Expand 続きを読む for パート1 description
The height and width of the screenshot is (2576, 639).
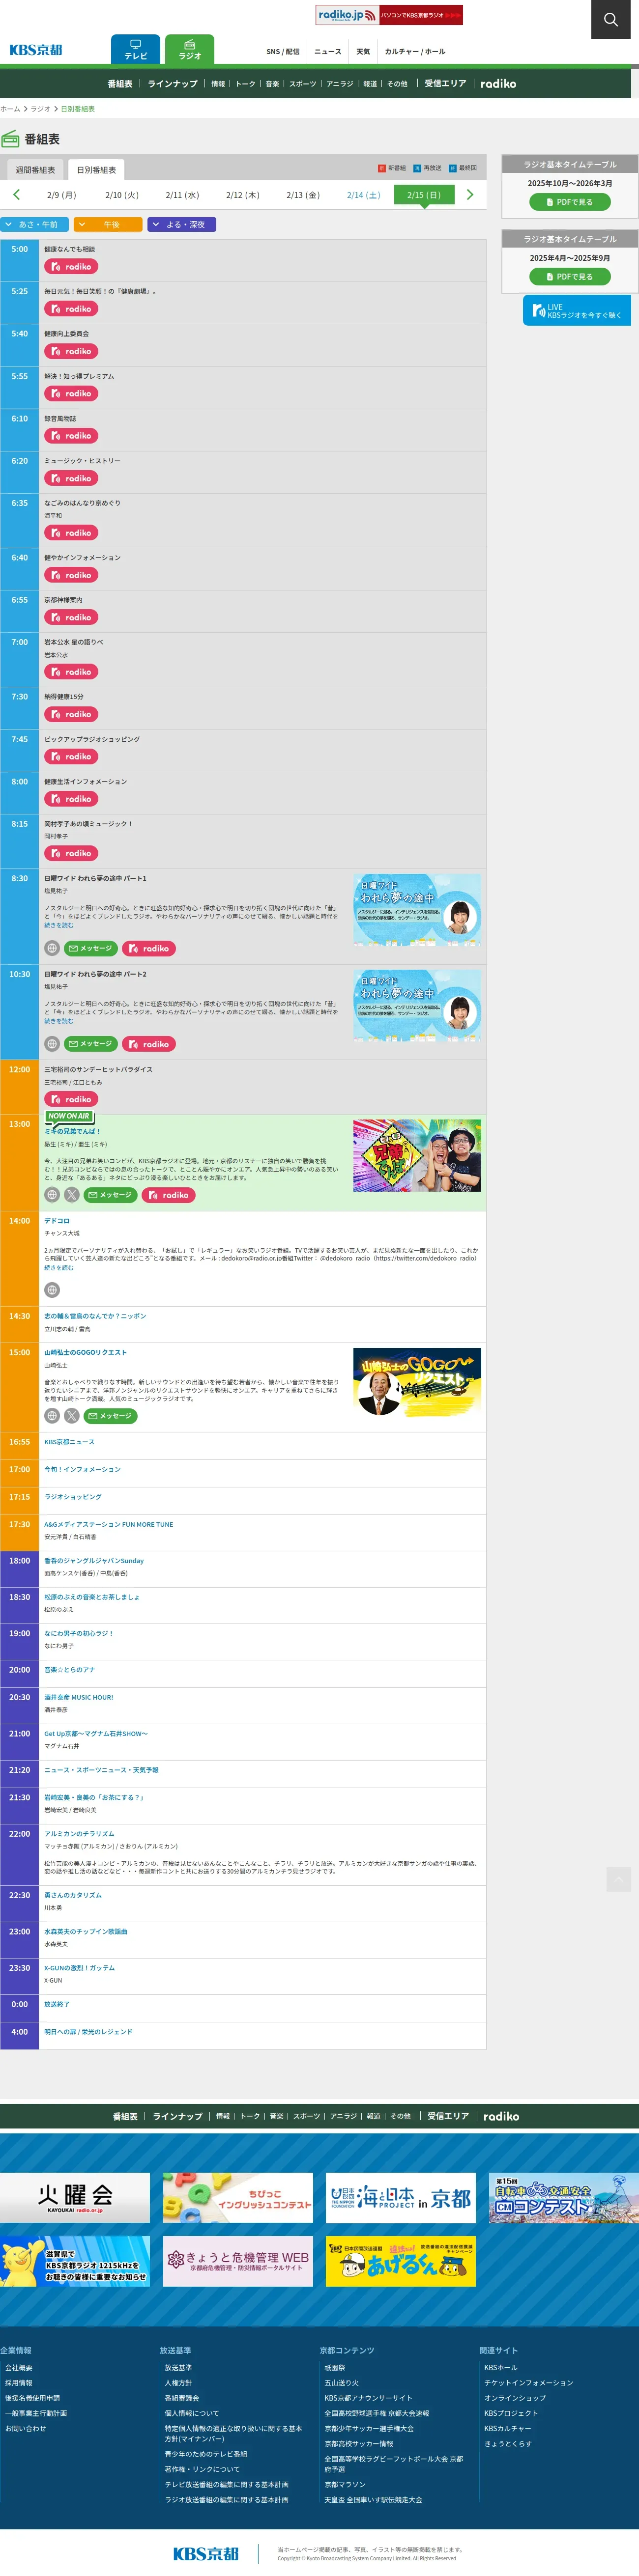coord(59,925)
